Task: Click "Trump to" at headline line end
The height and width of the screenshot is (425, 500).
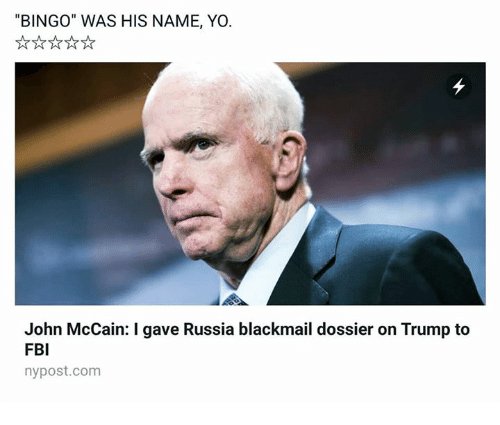Action: click(435, 330)
